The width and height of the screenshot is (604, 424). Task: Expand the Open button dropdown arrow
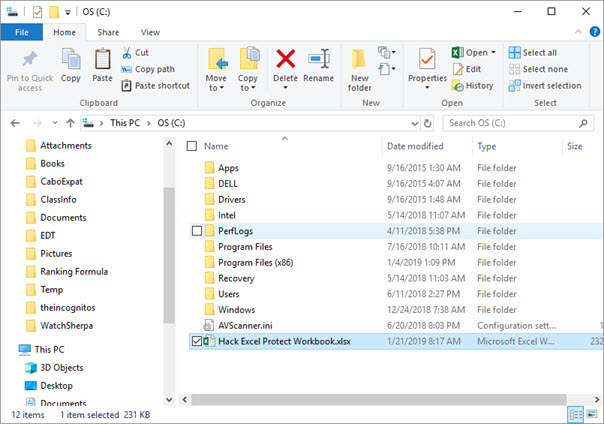pos(493,52)
